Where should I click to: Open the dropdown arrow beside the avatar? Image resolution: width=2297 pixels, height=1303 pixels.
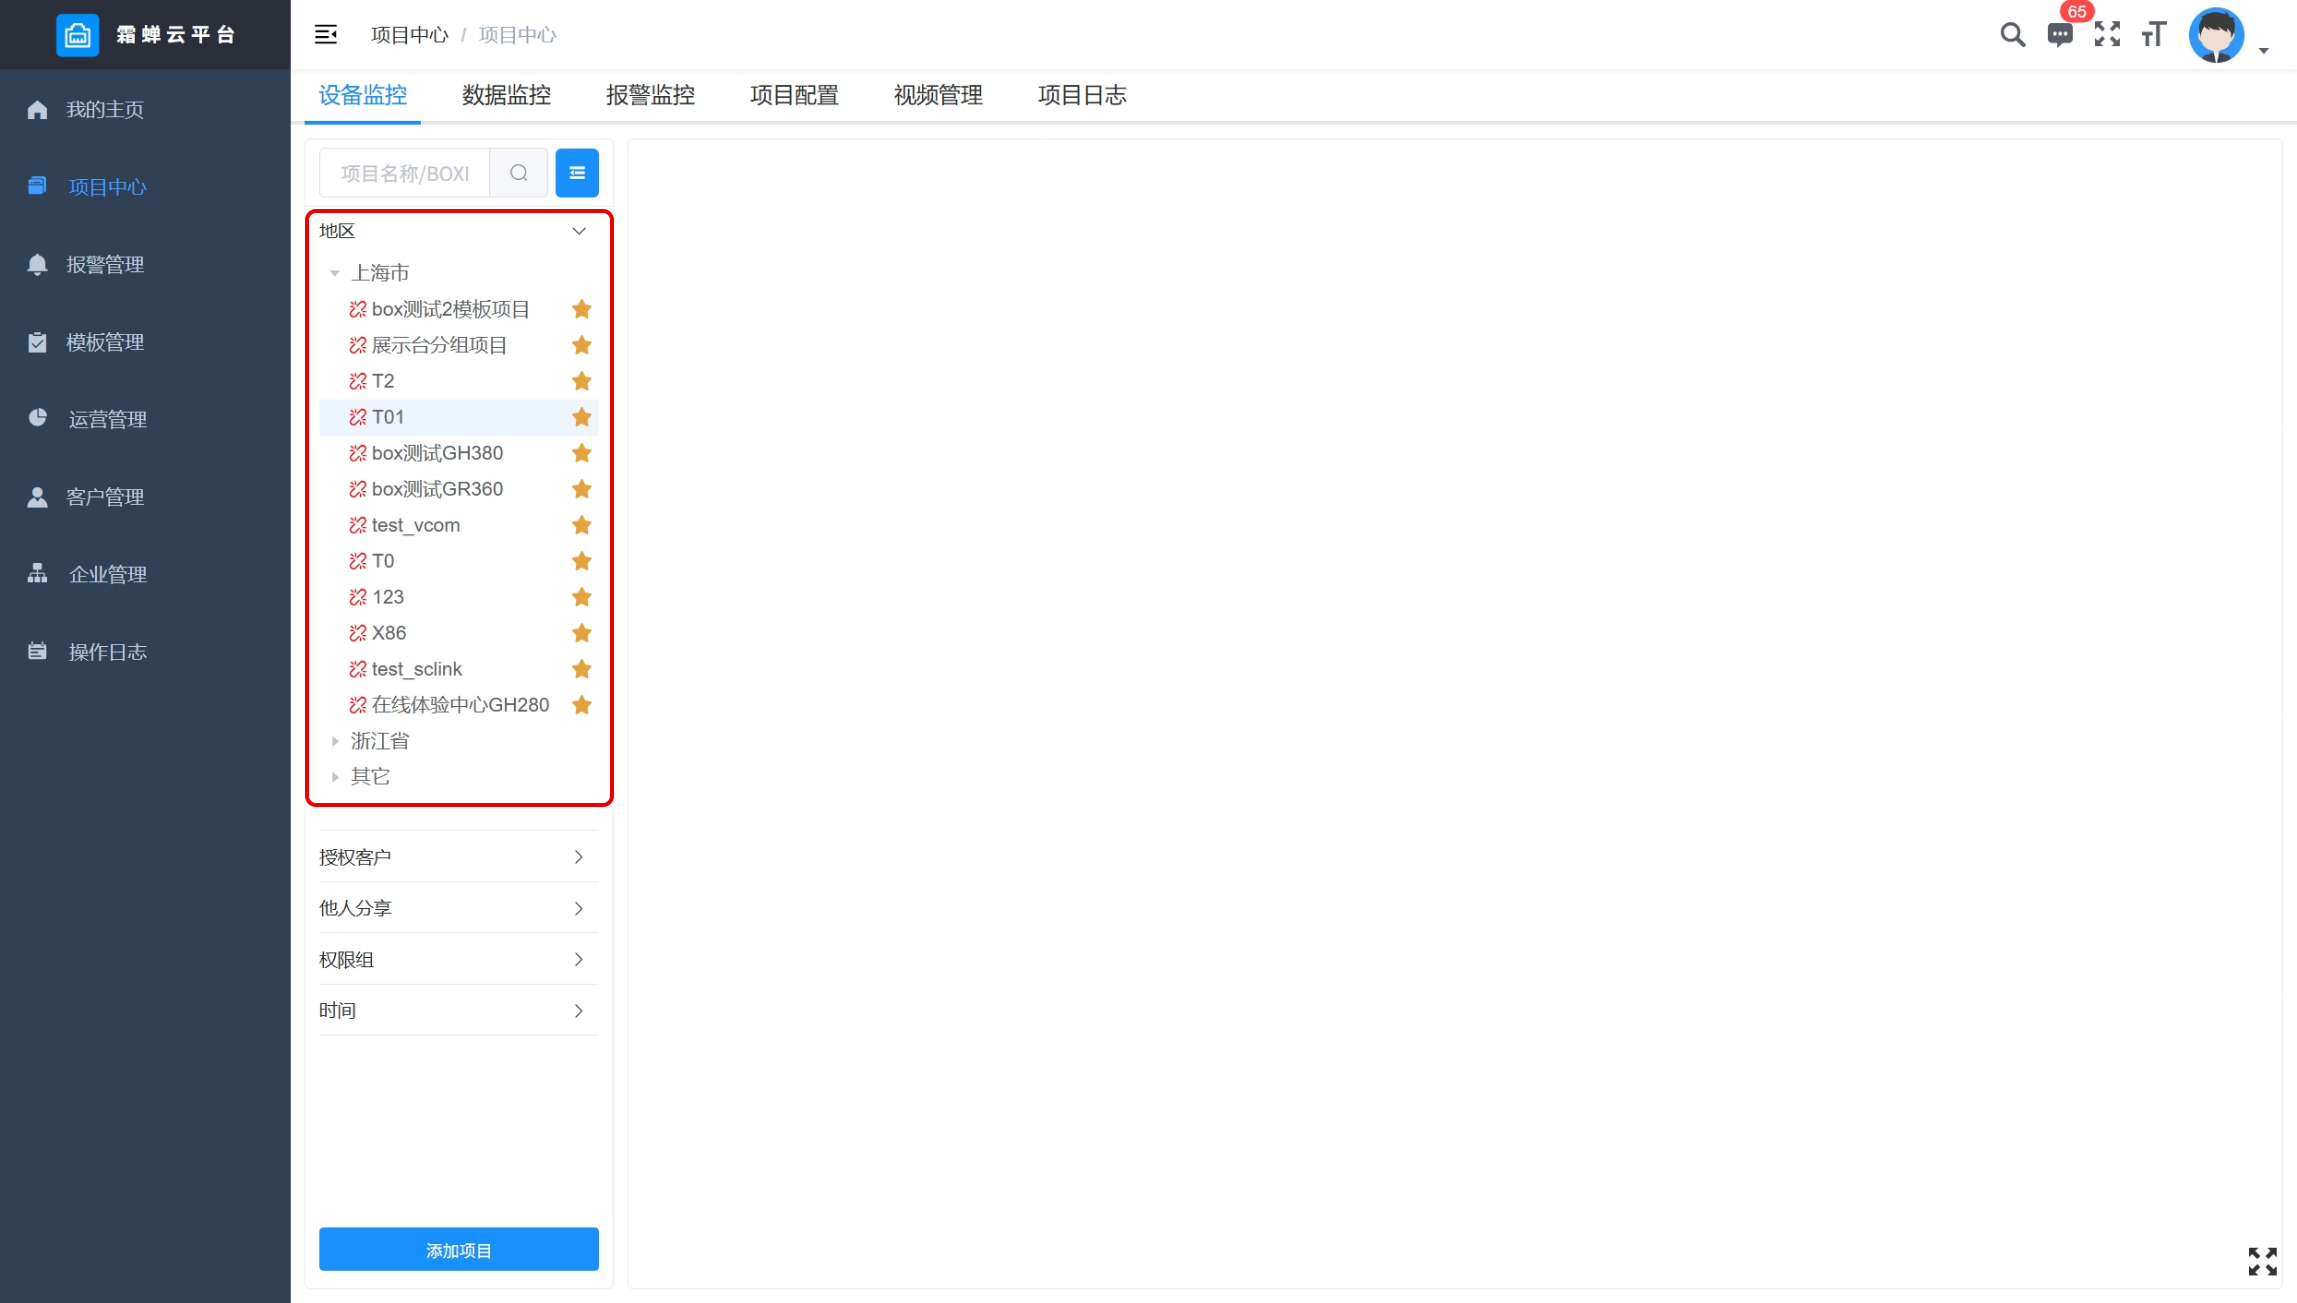click(x=2264, y=50)
